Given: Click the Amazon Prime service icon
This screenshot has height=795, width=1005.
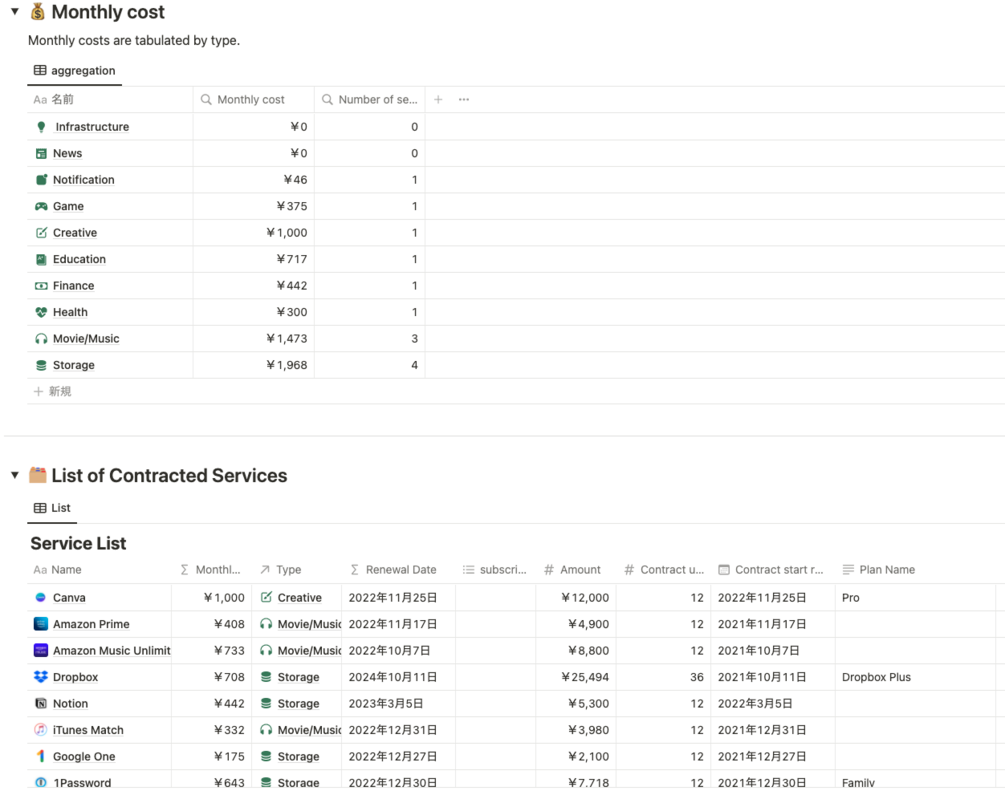Looking at the screenshot, I should pyautogui.click(x=40, y=624).
